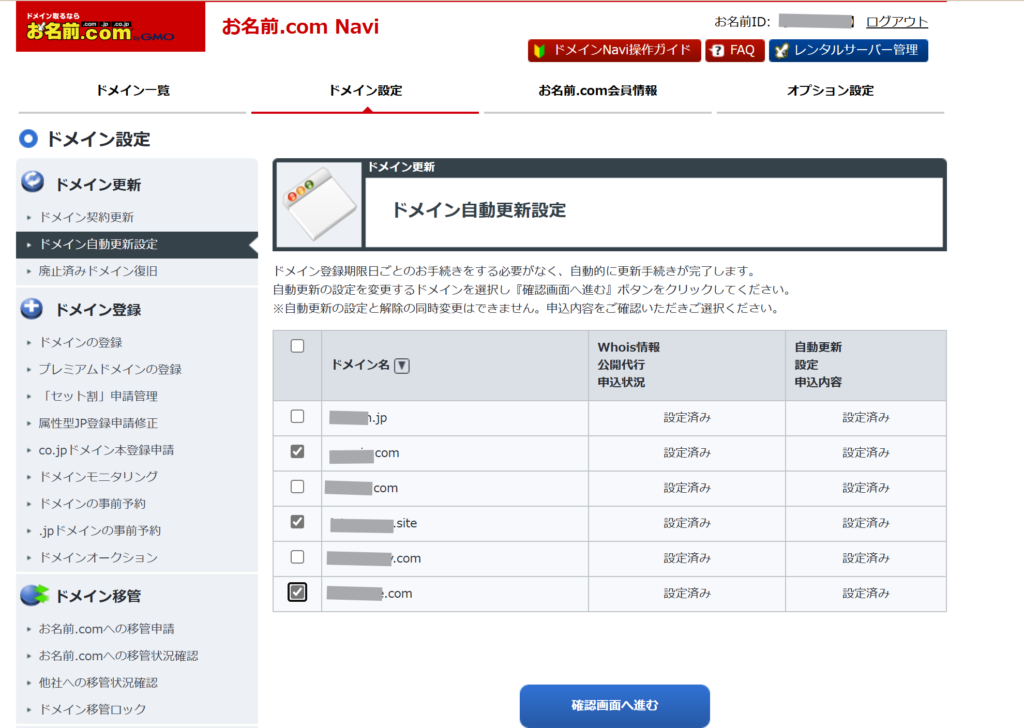Click the ドメイン更新 refresh icon in sidebar
The image size is (1024, 728).
tap(32, 182)
